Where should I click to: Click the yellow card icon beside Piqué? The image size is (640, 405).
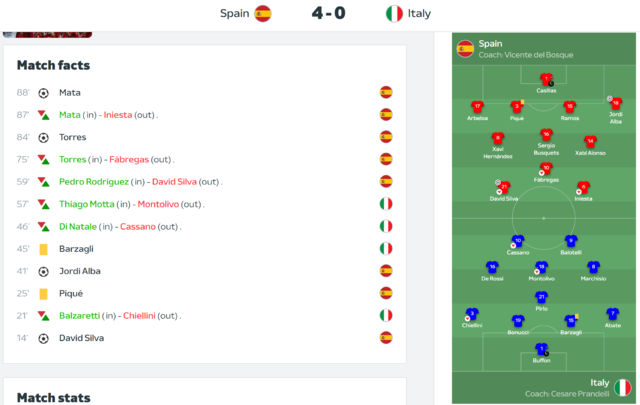point(43,294)
